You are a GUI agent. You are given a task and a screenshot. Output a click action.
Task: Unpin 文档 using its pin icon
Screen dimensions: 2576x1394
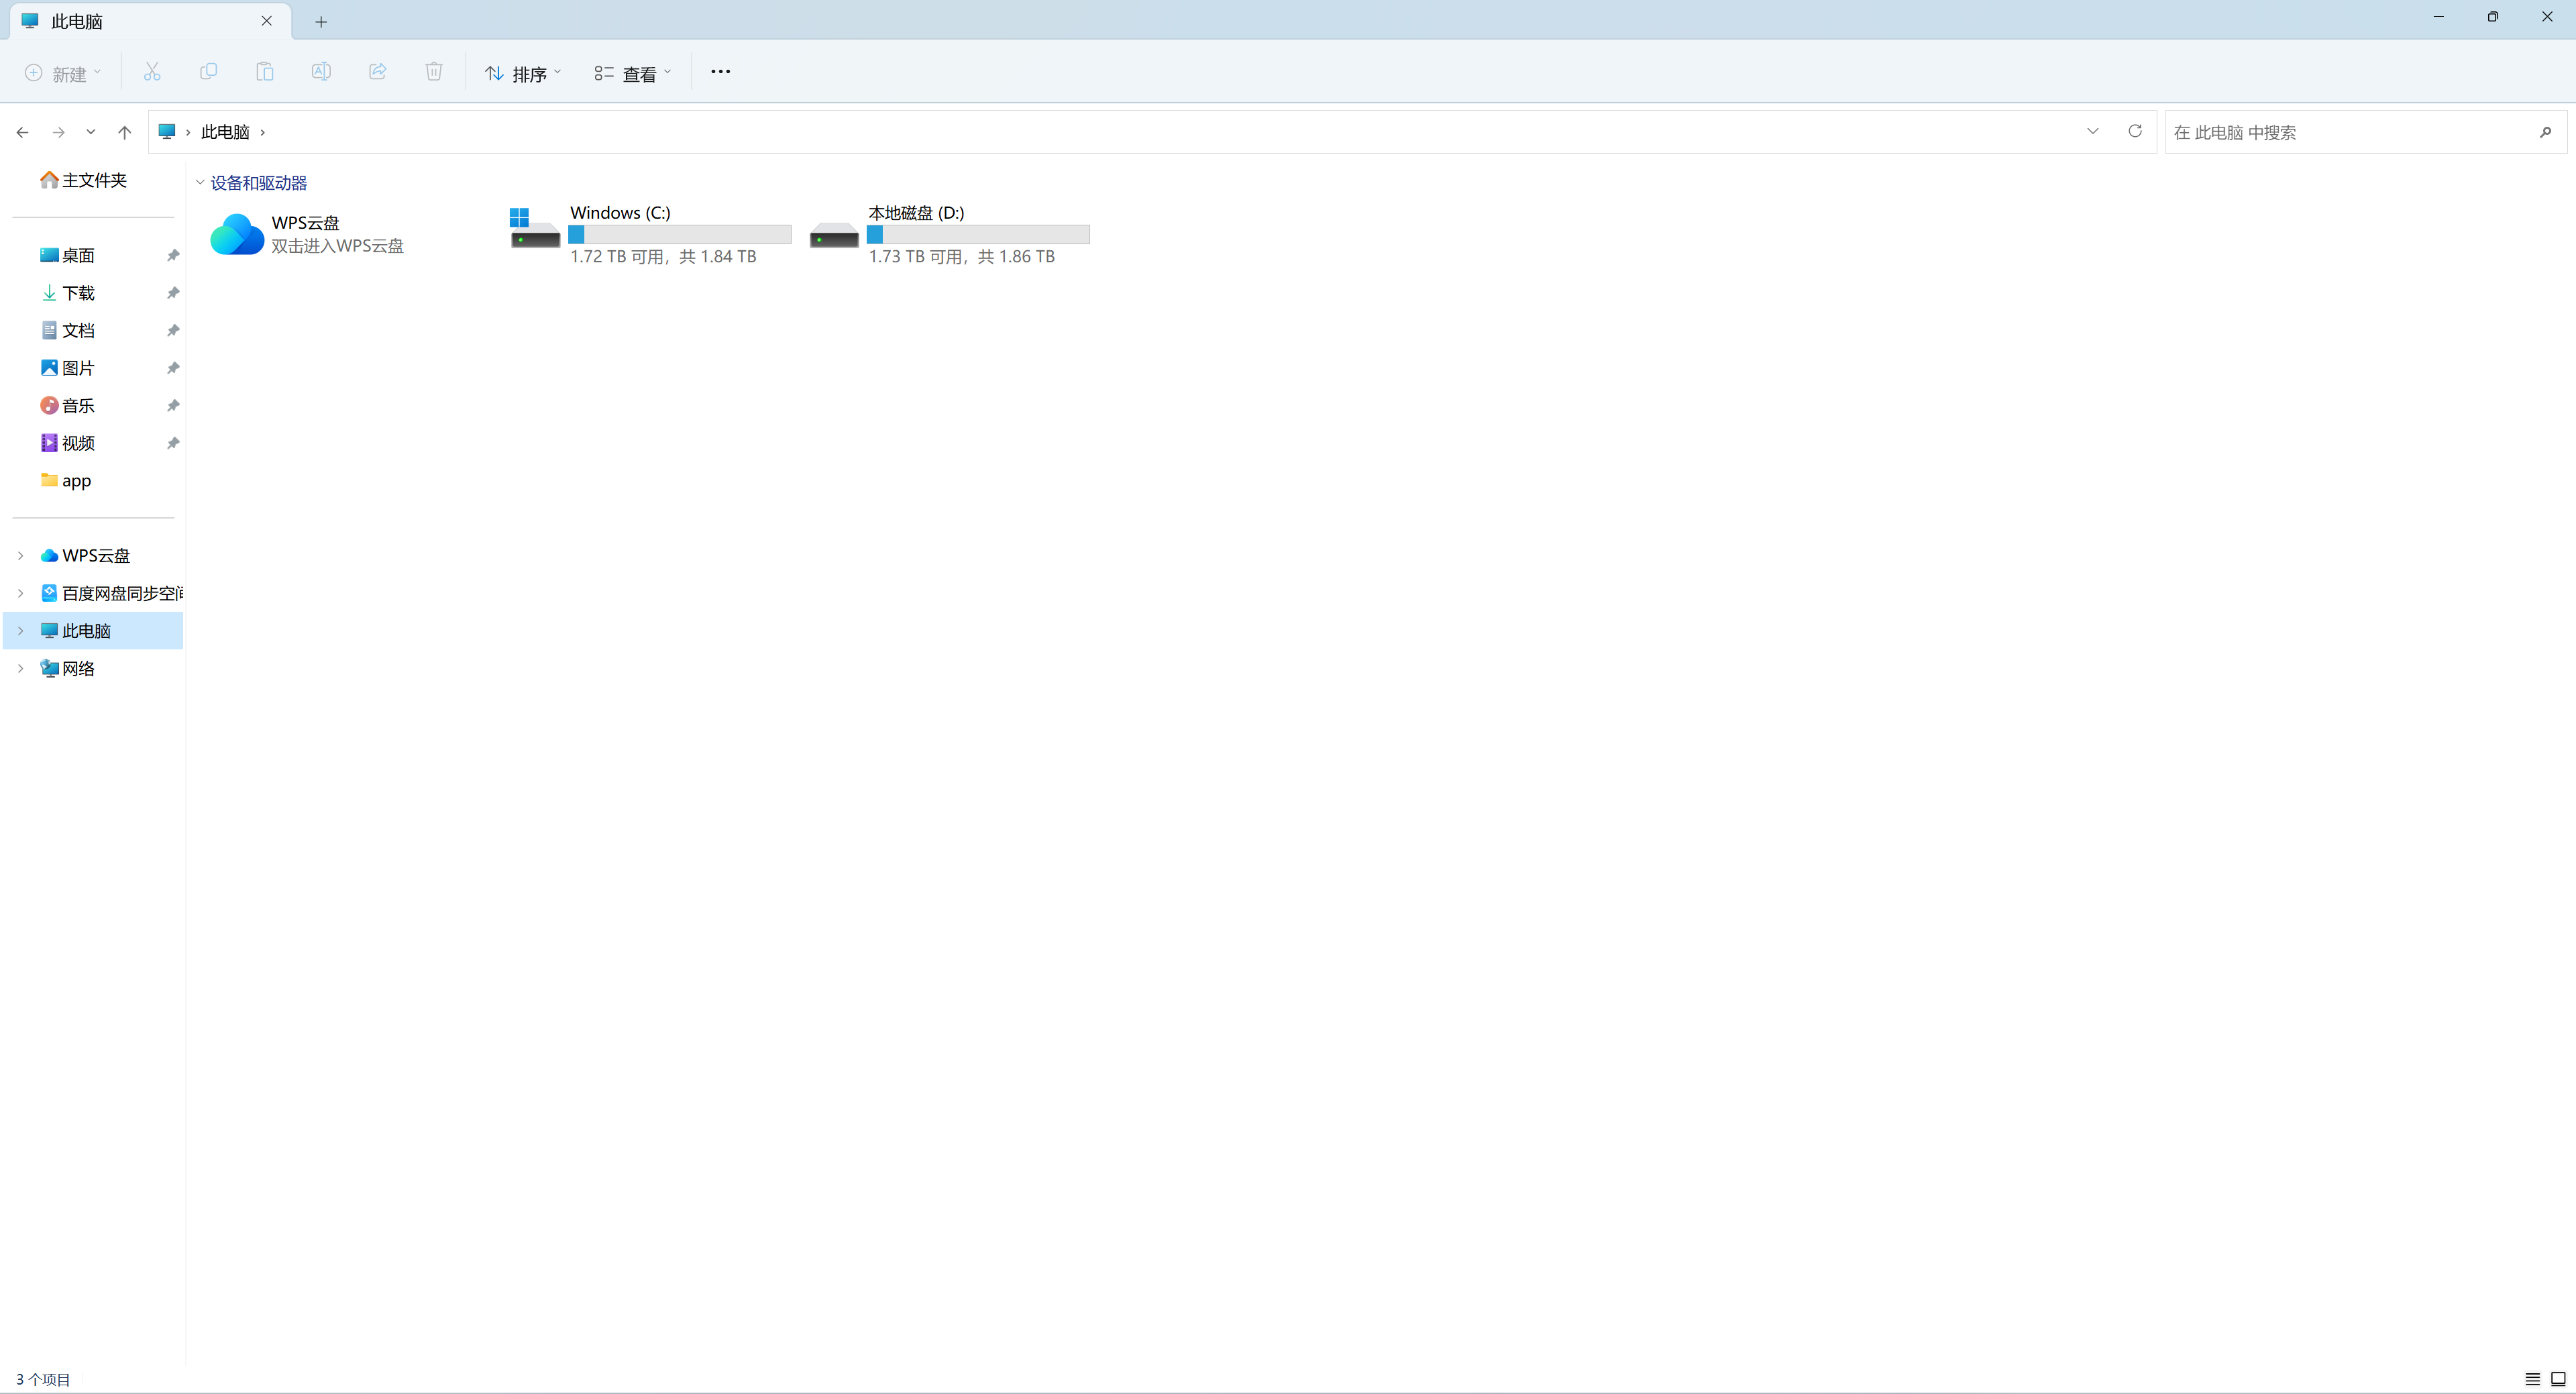pos(173,331)
